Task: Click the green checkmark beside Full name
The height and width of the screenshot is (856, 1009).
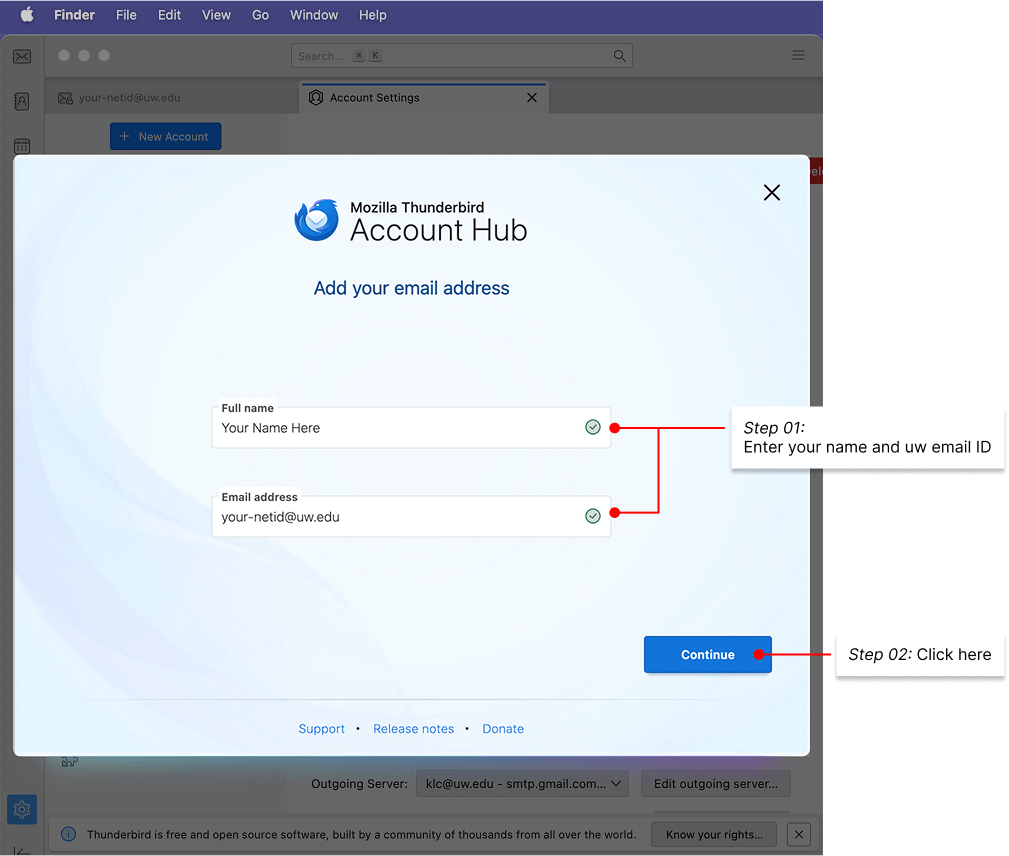Action: [592, 426]
